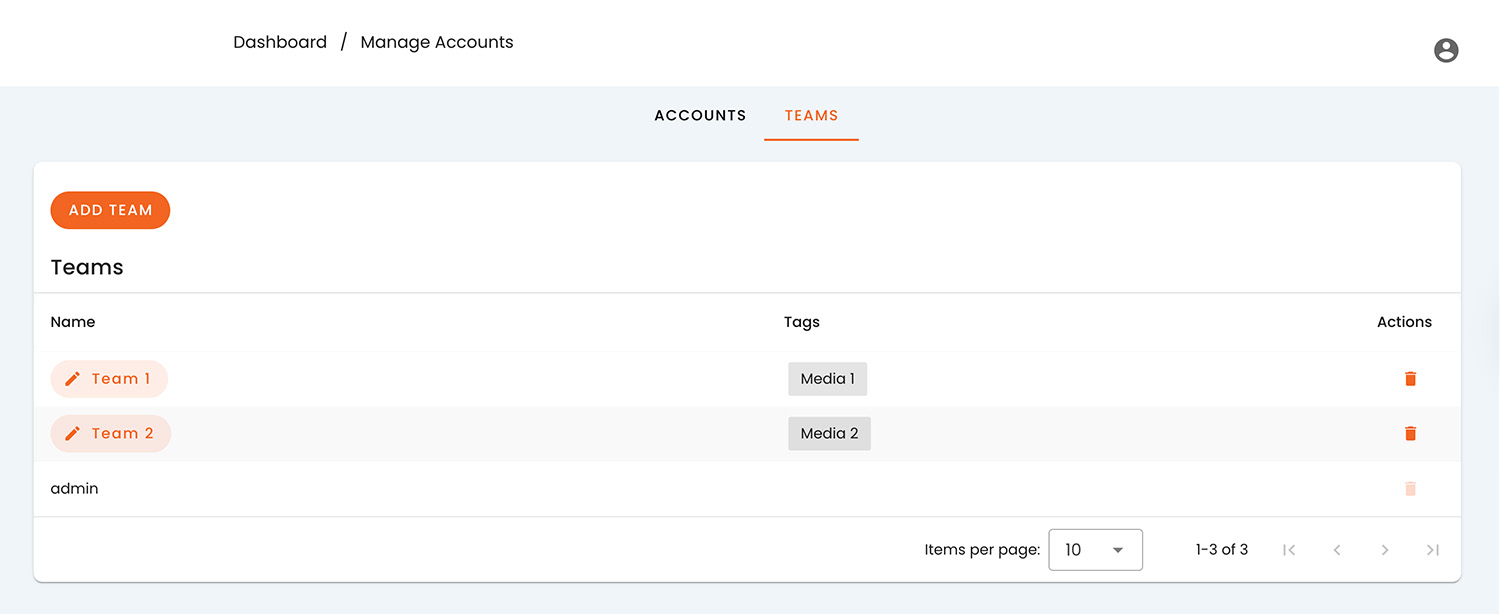The image size is (1500, 614).
Task: Open the user account profile icon
Action: point(1446,51)
